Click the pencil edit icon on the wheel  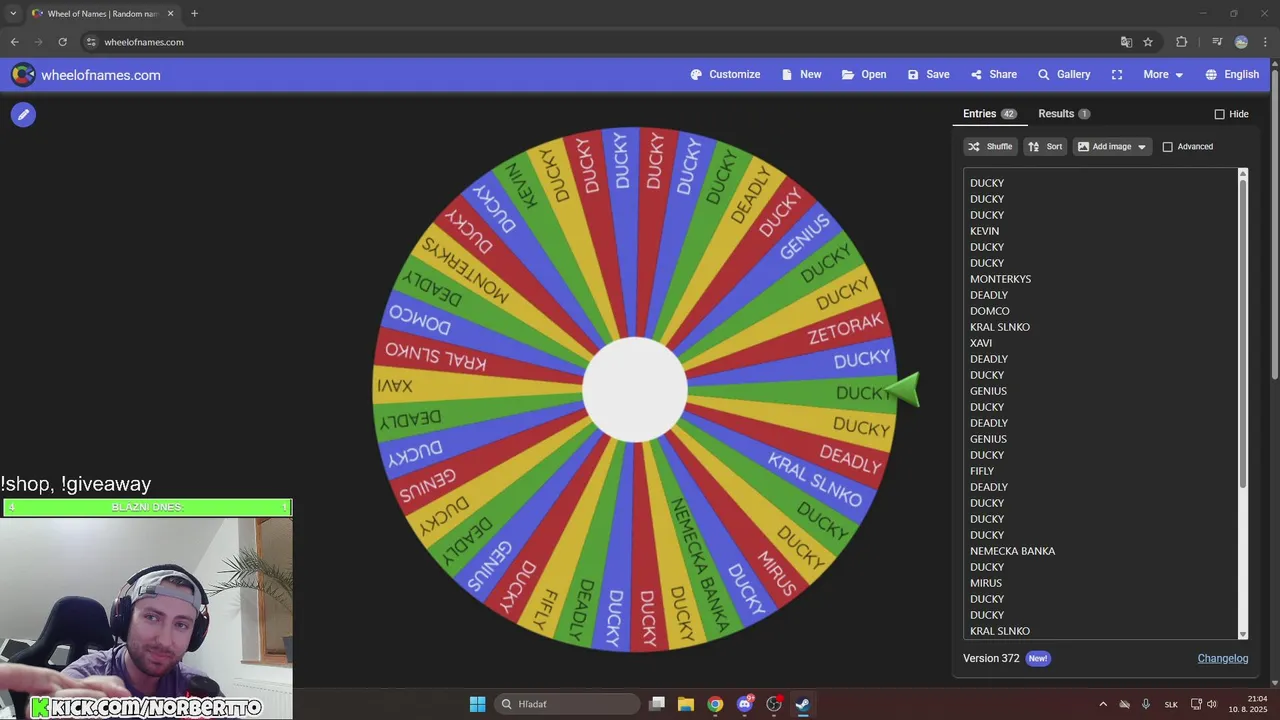click(x=23, y=115)
